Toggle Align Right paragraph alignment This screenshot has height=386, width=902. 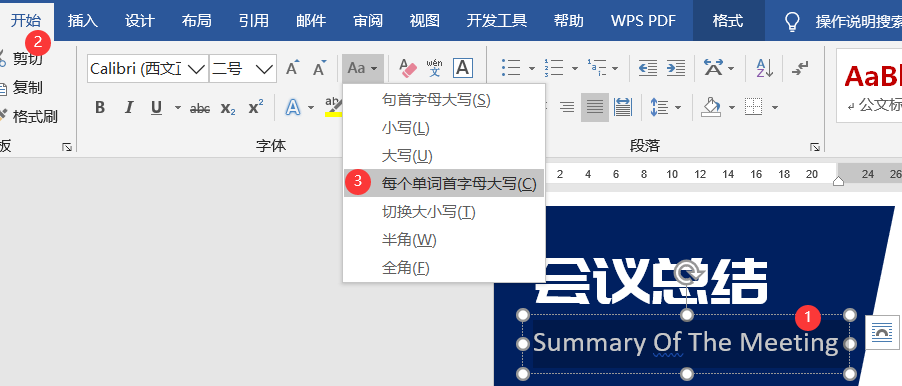[567, 107]
